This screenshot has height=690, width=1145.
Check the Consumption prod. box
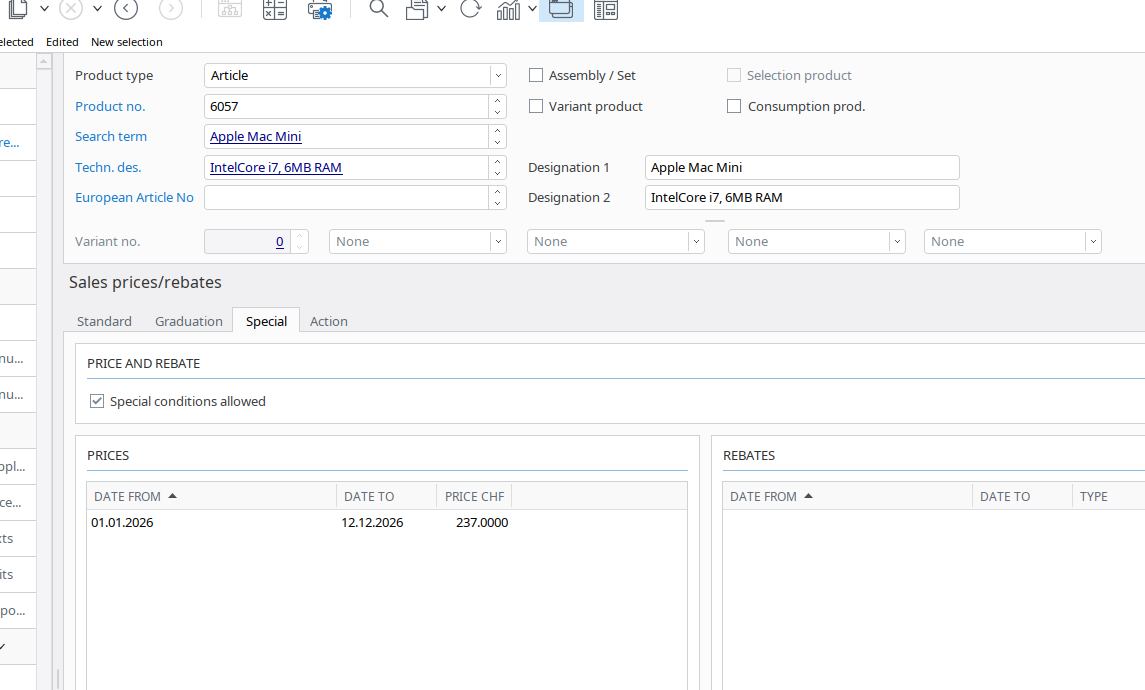[x=734, y=106]
